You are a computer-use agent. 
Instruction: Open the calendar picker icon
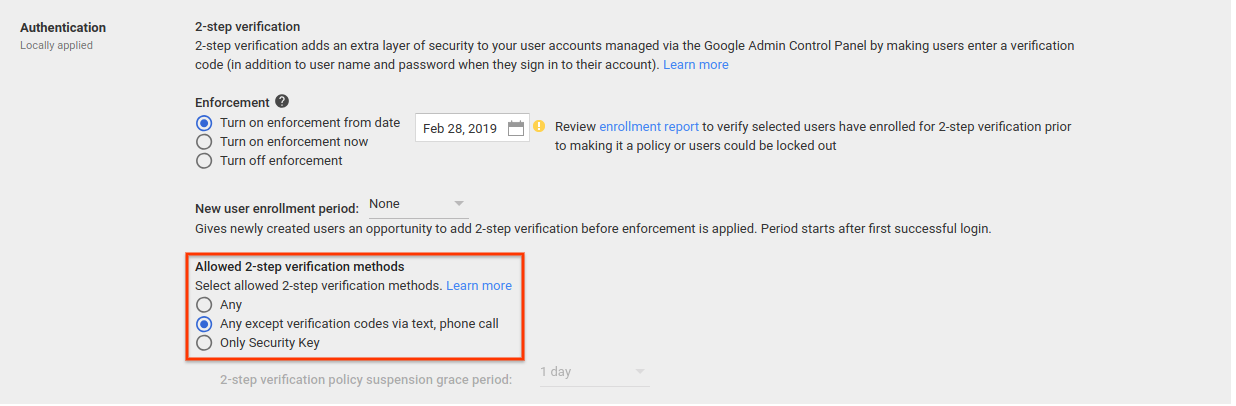[x=516, y=128]
